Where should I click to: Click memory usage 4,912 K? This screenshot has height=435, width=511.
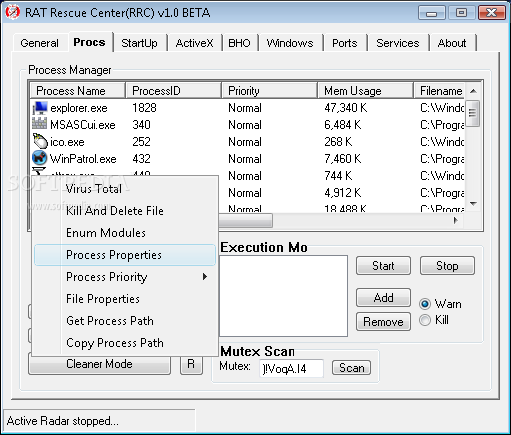[x=343, y=193]
